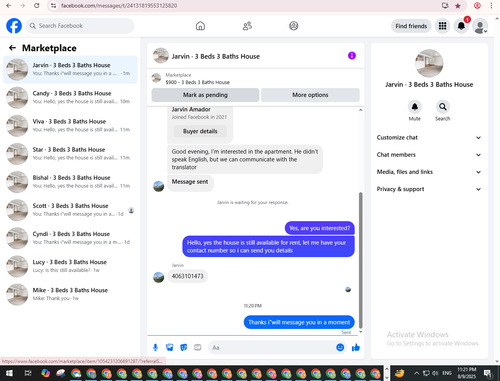Open the Menu grid icon

(x=442, y=26)
